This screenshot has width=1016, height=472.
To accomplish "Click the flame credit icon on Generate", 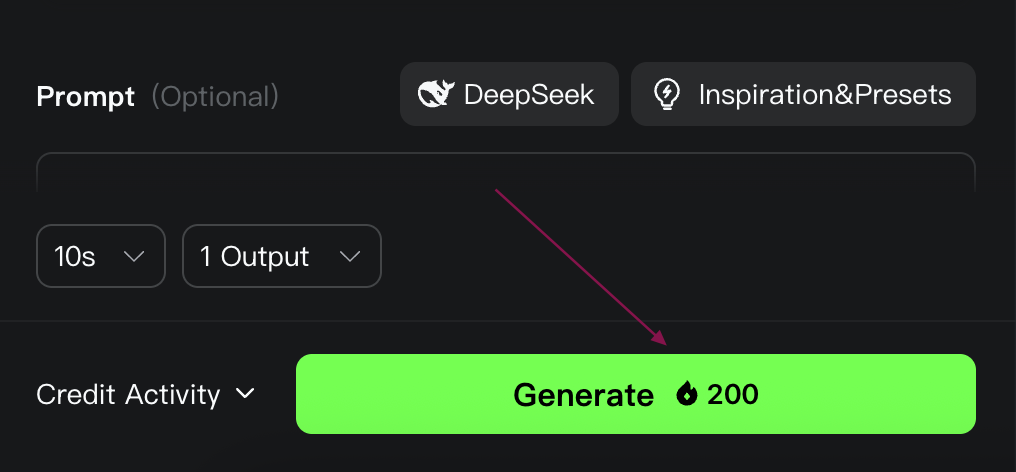I will [x=686, y=394].
